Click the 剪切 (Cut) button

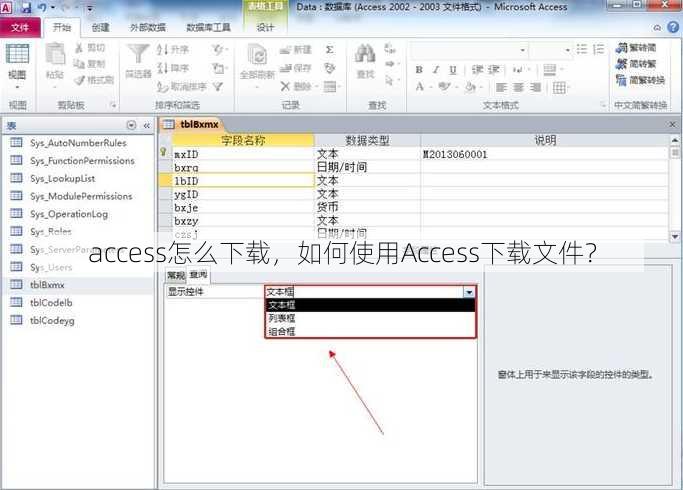90,47
